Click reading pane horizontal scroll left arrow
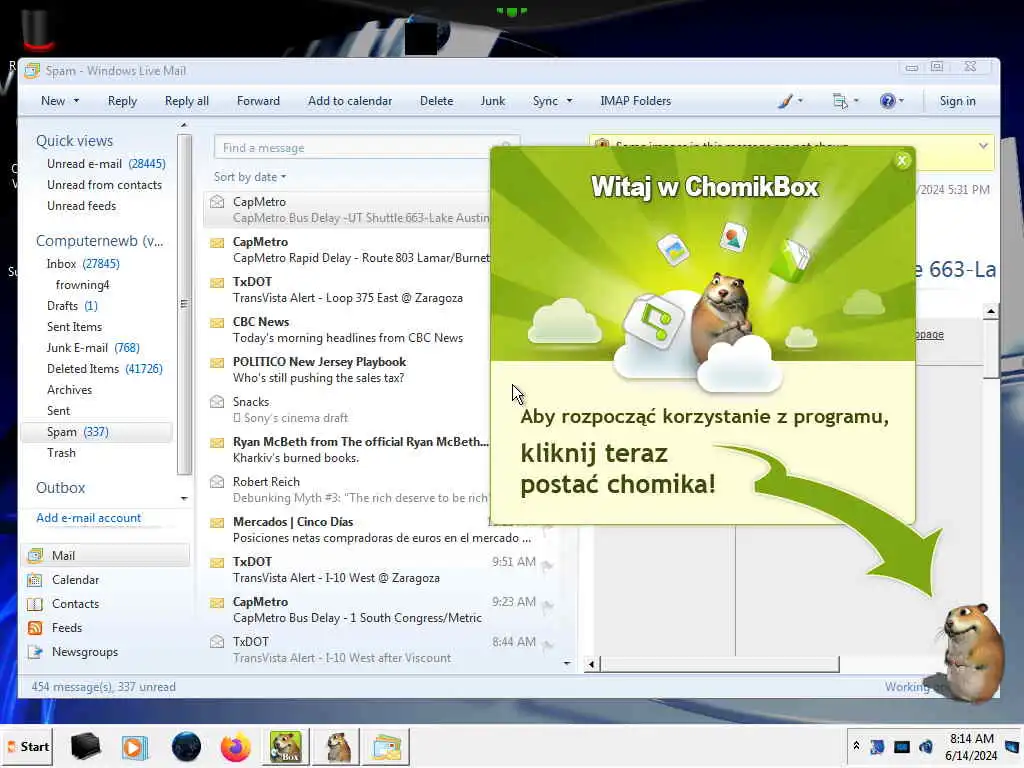This screenshot has width=1024, height=768. pyautogui.click(x=592, y=665)
